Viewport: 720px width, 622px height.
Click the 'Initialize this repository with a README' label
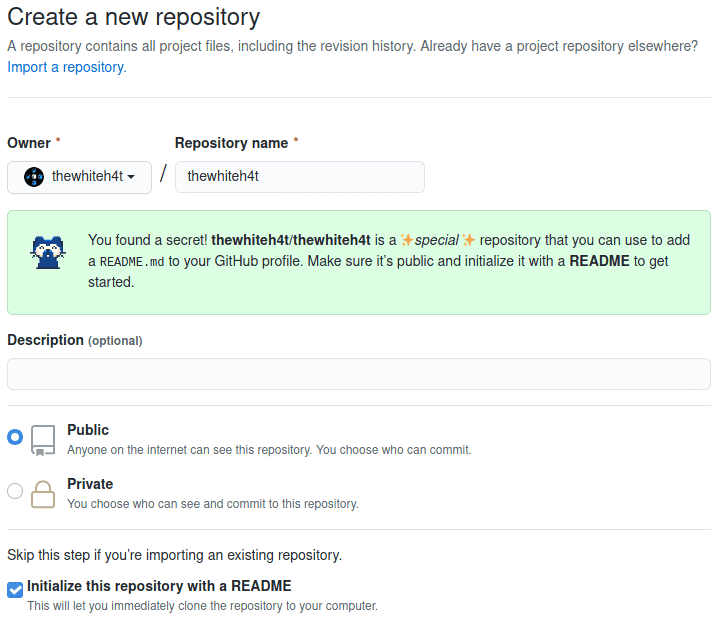point(159,586)
